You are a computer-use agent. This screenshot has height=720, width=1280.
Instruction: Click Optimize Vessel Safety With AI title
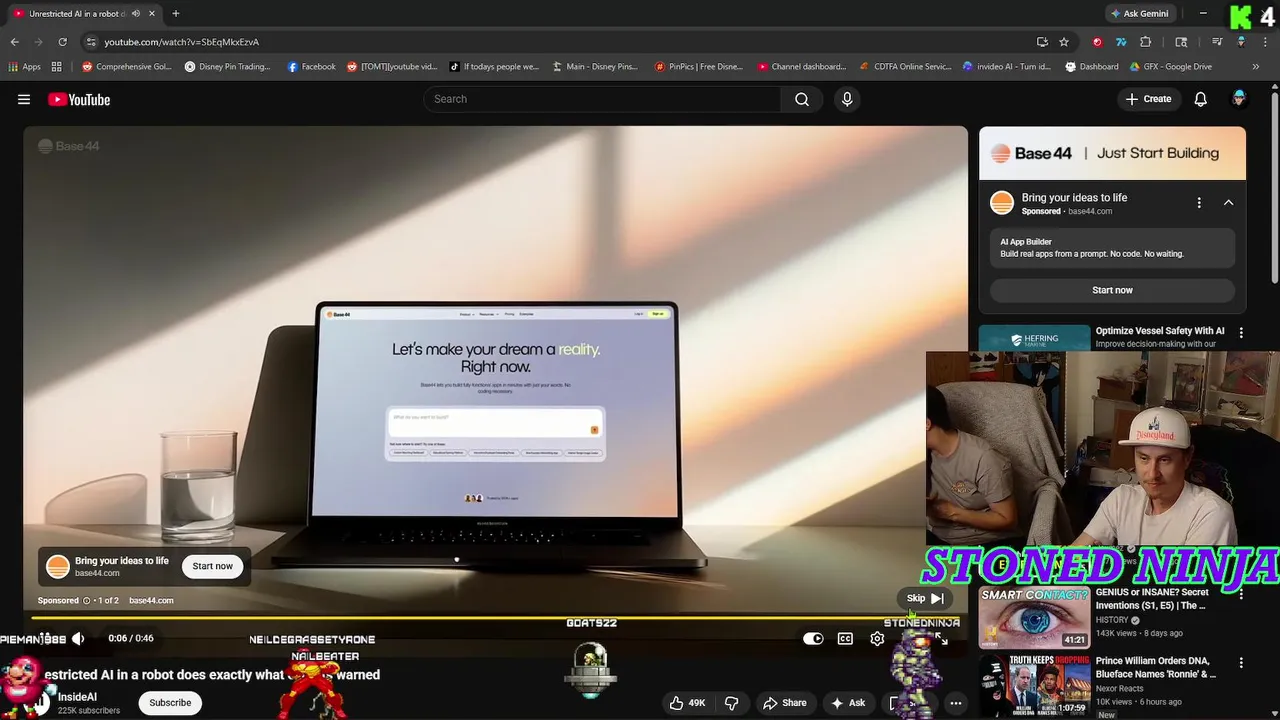(x=1159, y=331)
